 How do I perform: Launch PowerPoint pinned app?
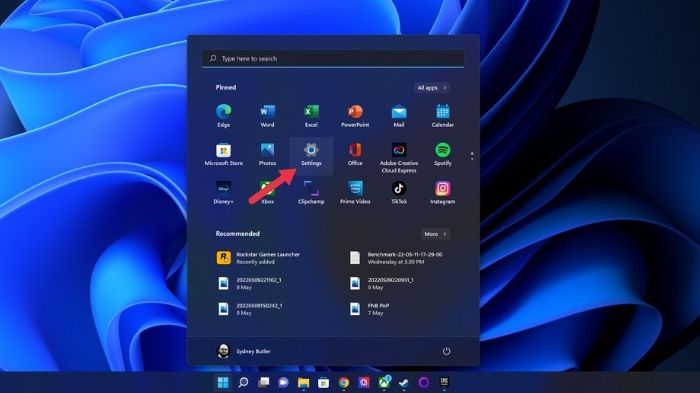(x=355, y=116)
